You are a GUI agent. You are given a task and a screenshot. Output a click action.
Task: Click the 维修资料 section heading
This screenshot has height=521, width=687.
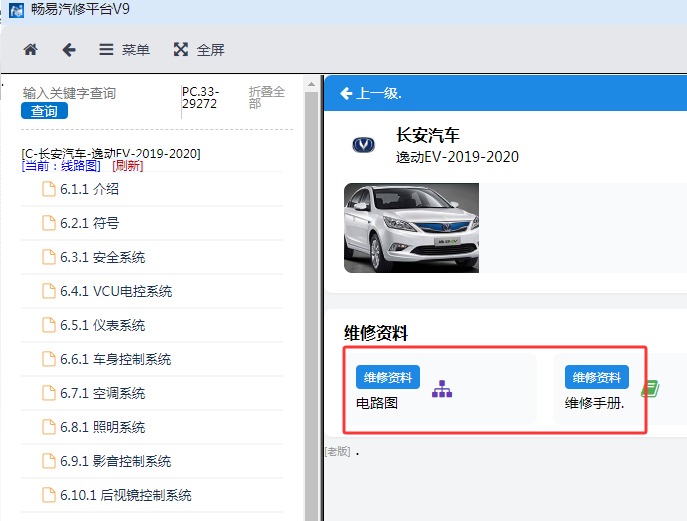tap(376, 333)
